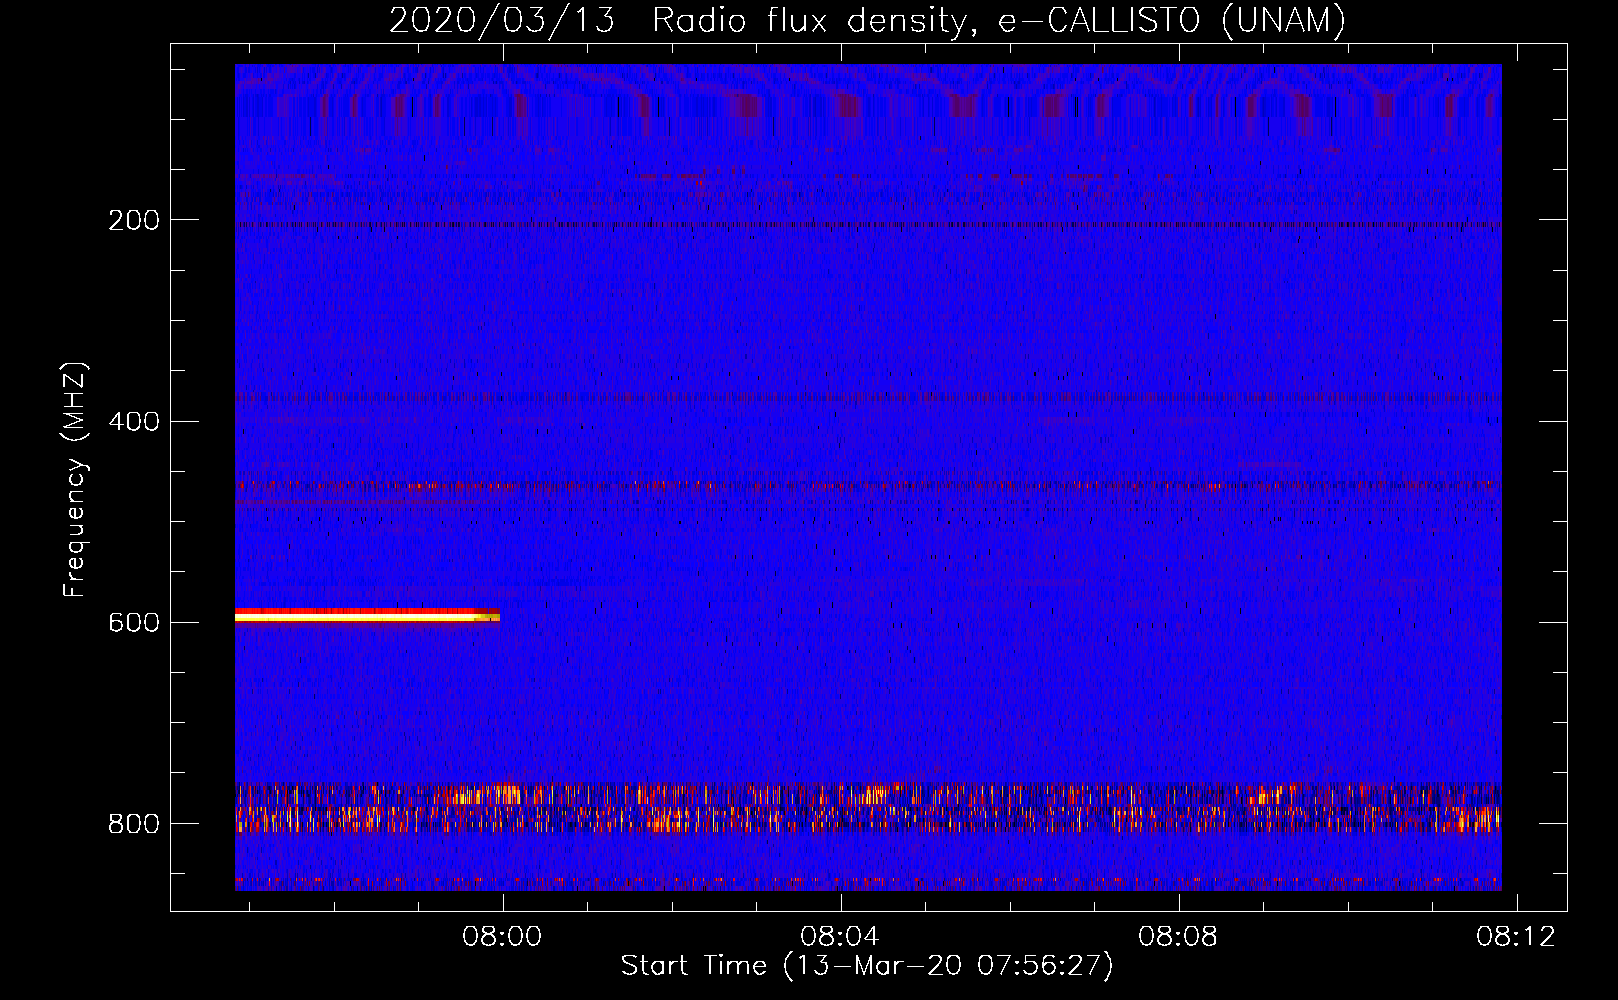This screenshot has width=1618, height=1000.
Task: Click the noisy interference band near 800 MHz
Action: tap(868, 808)
